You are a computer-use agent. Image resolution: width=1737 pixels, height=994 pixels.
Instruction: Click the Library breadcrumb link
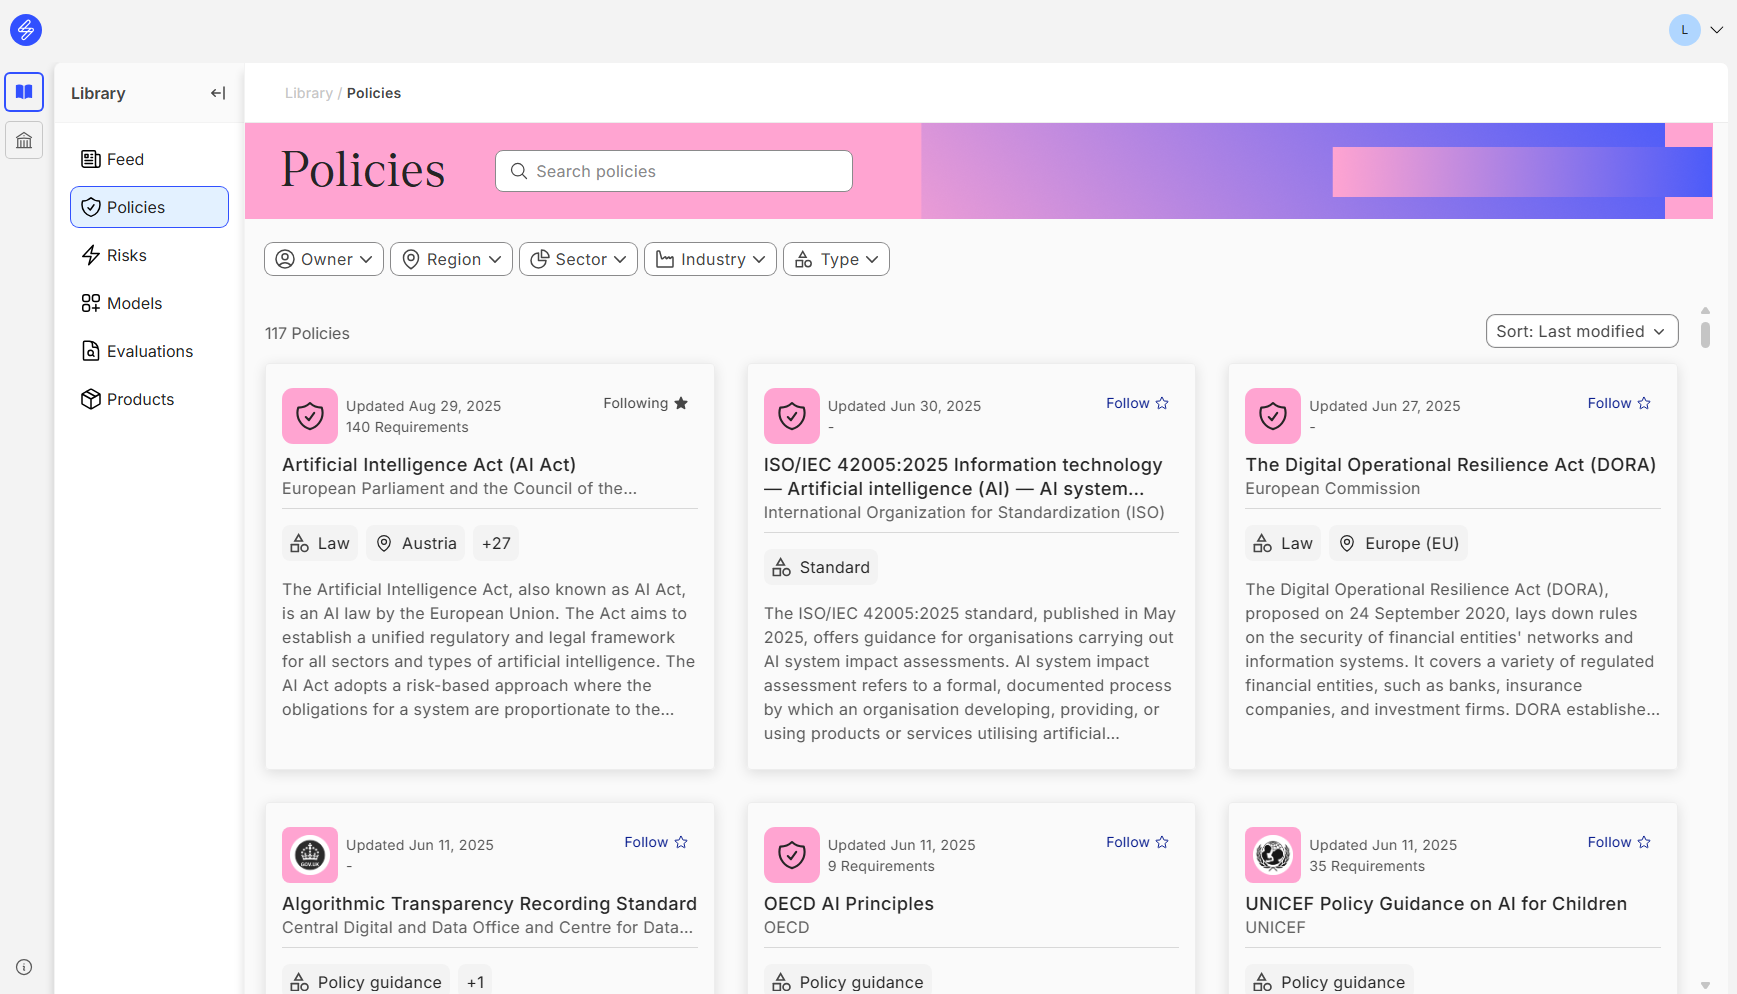[308, 93]
